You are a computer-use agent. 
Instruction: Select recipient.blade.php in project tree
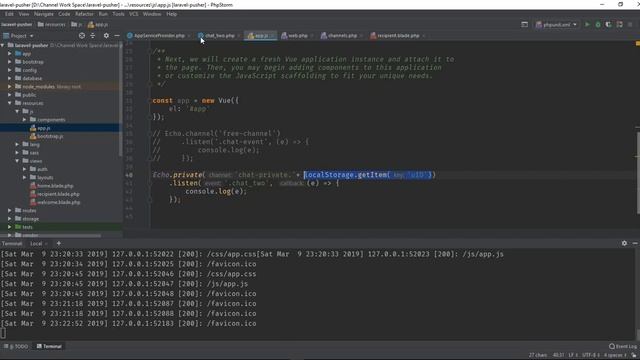58,194
